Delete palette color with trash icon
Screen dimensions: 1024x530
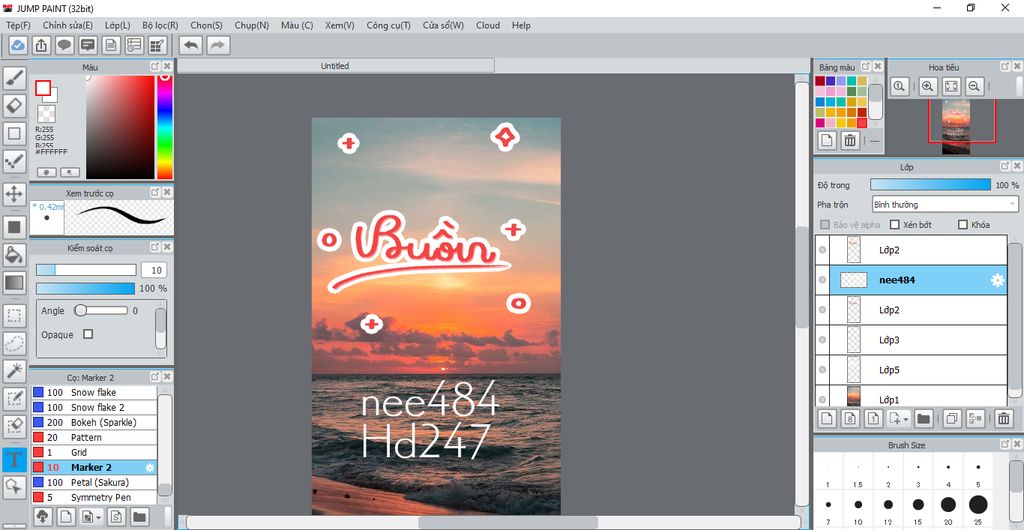[x=850, y=140]
